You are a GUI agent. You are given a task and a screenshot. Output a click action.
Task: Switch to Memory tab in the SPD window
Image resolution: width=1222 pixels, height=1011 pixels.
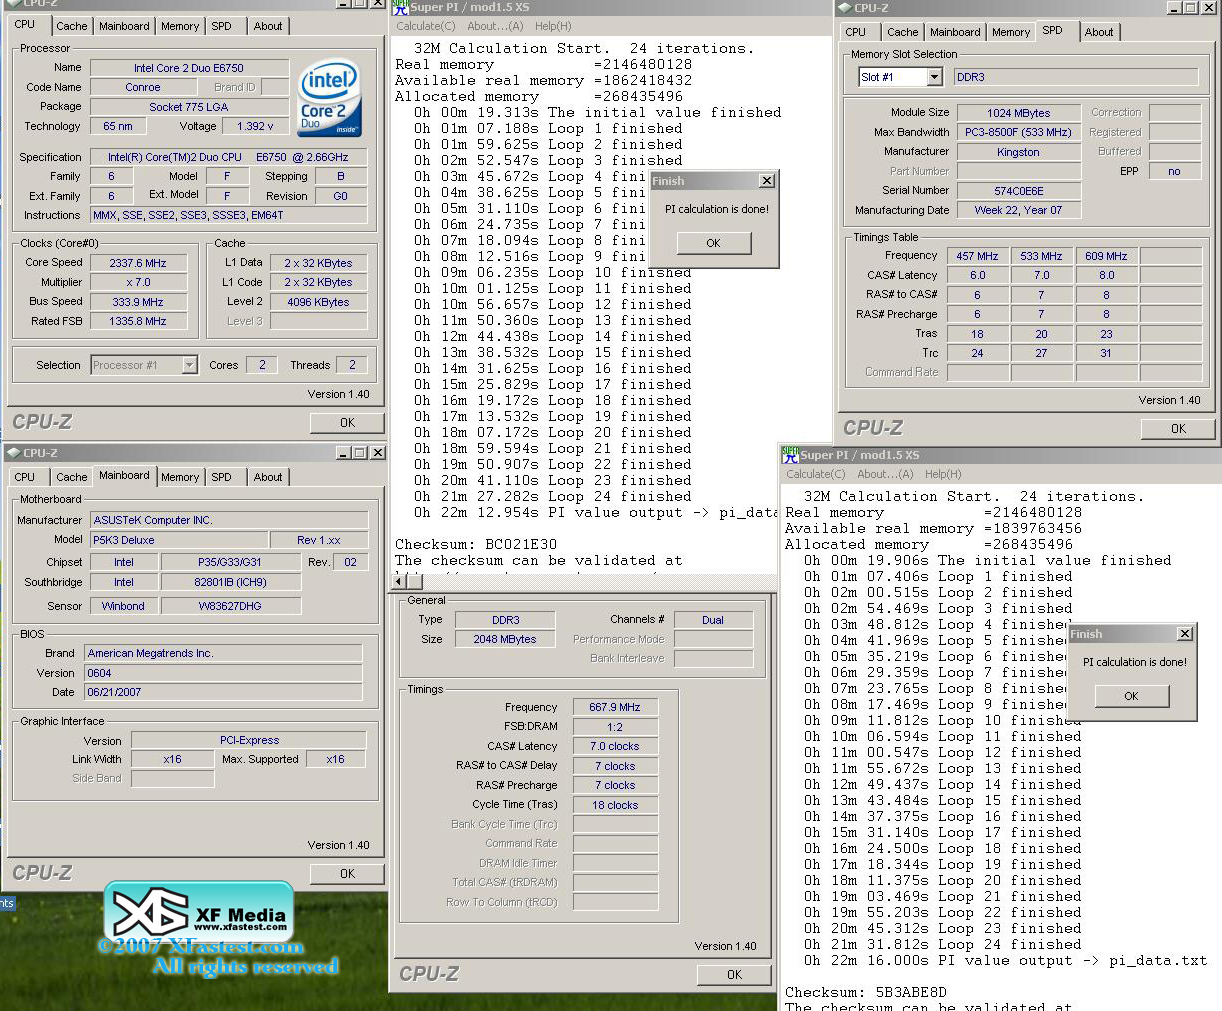[1010, 32]
